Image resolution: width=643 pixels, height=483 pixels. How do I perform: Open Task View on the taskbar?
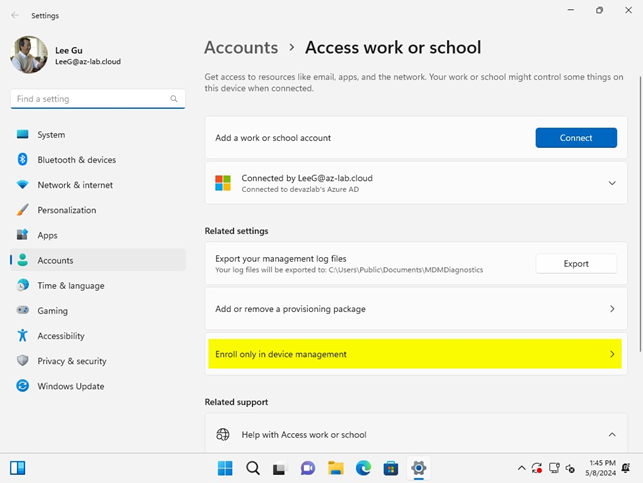pos(280,468)
